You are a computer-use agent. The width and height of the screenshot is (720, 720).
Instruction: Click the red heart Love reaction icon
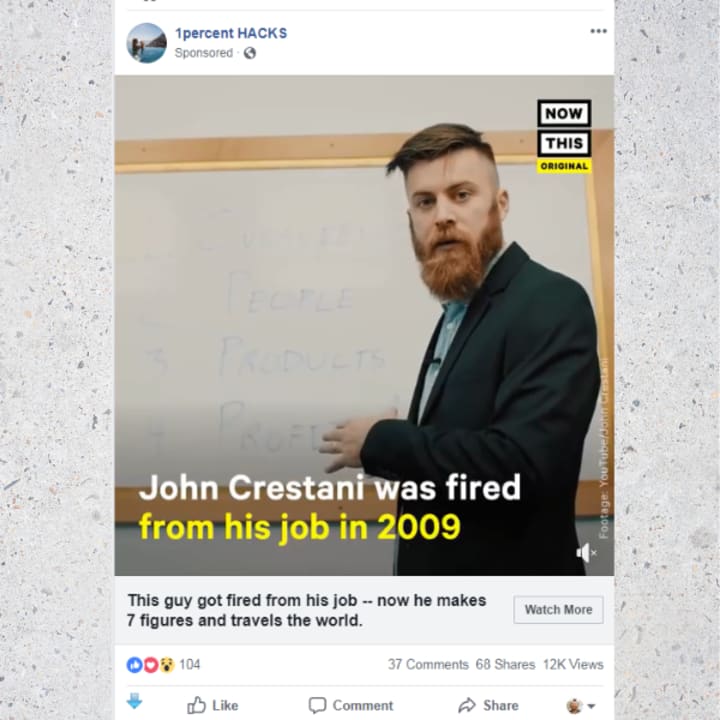(x=151, y=664)
